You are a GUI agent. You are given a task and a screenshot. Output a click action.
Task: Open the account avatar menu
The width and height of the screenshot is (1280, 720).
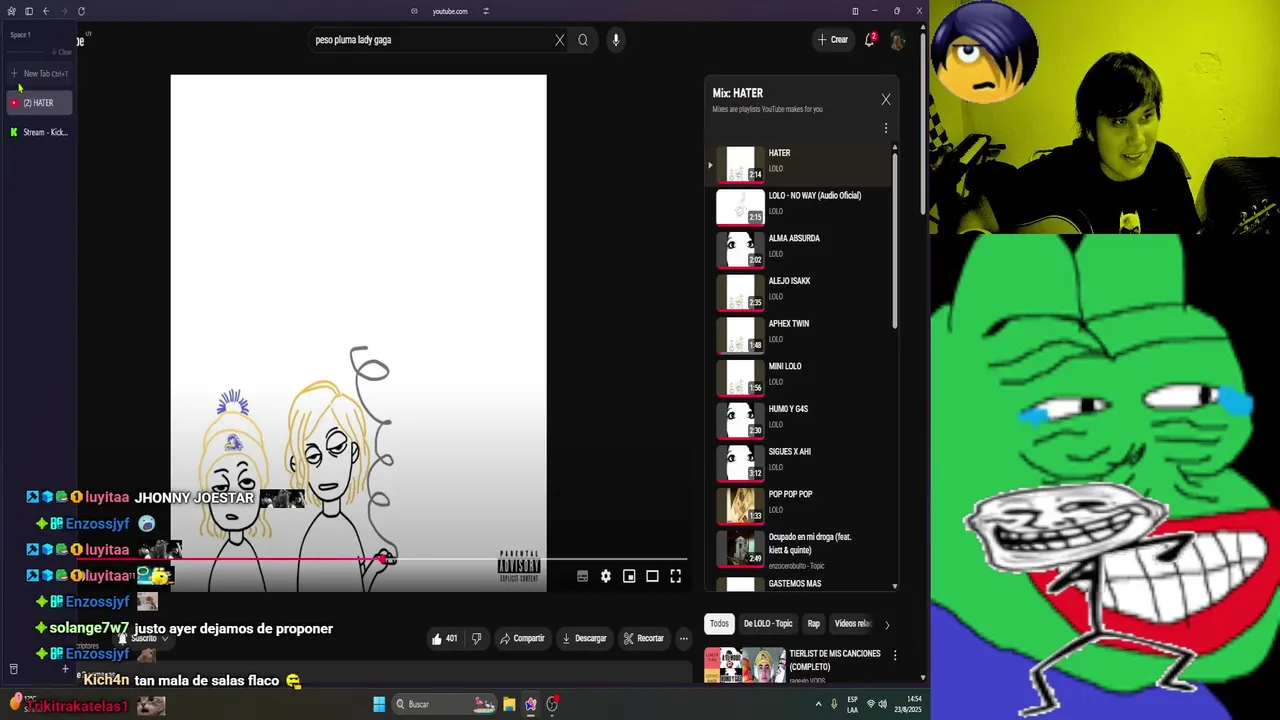(897, 40)
